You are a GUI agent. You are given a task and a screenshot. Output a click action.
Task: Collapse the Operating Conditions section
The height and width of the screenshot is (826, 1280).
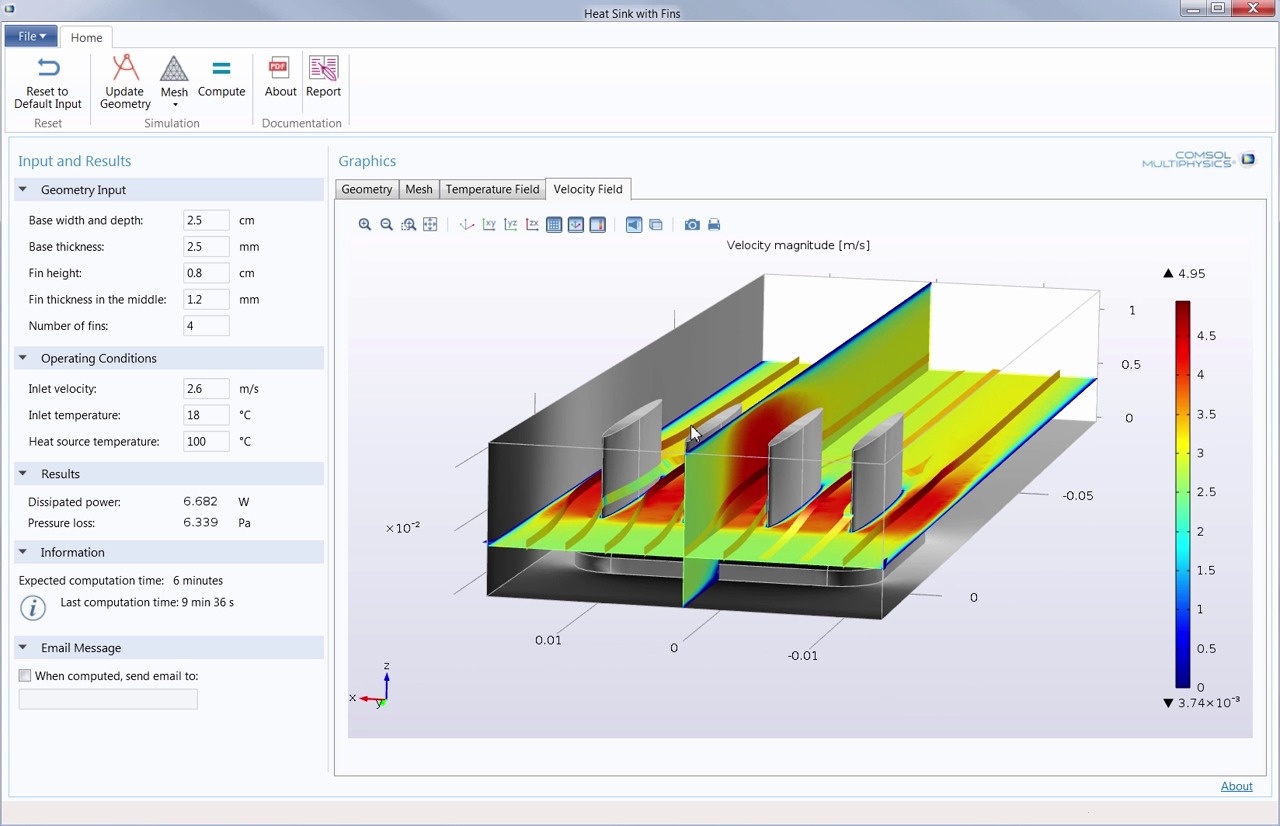pyautogui.click(x=23, y=358)
